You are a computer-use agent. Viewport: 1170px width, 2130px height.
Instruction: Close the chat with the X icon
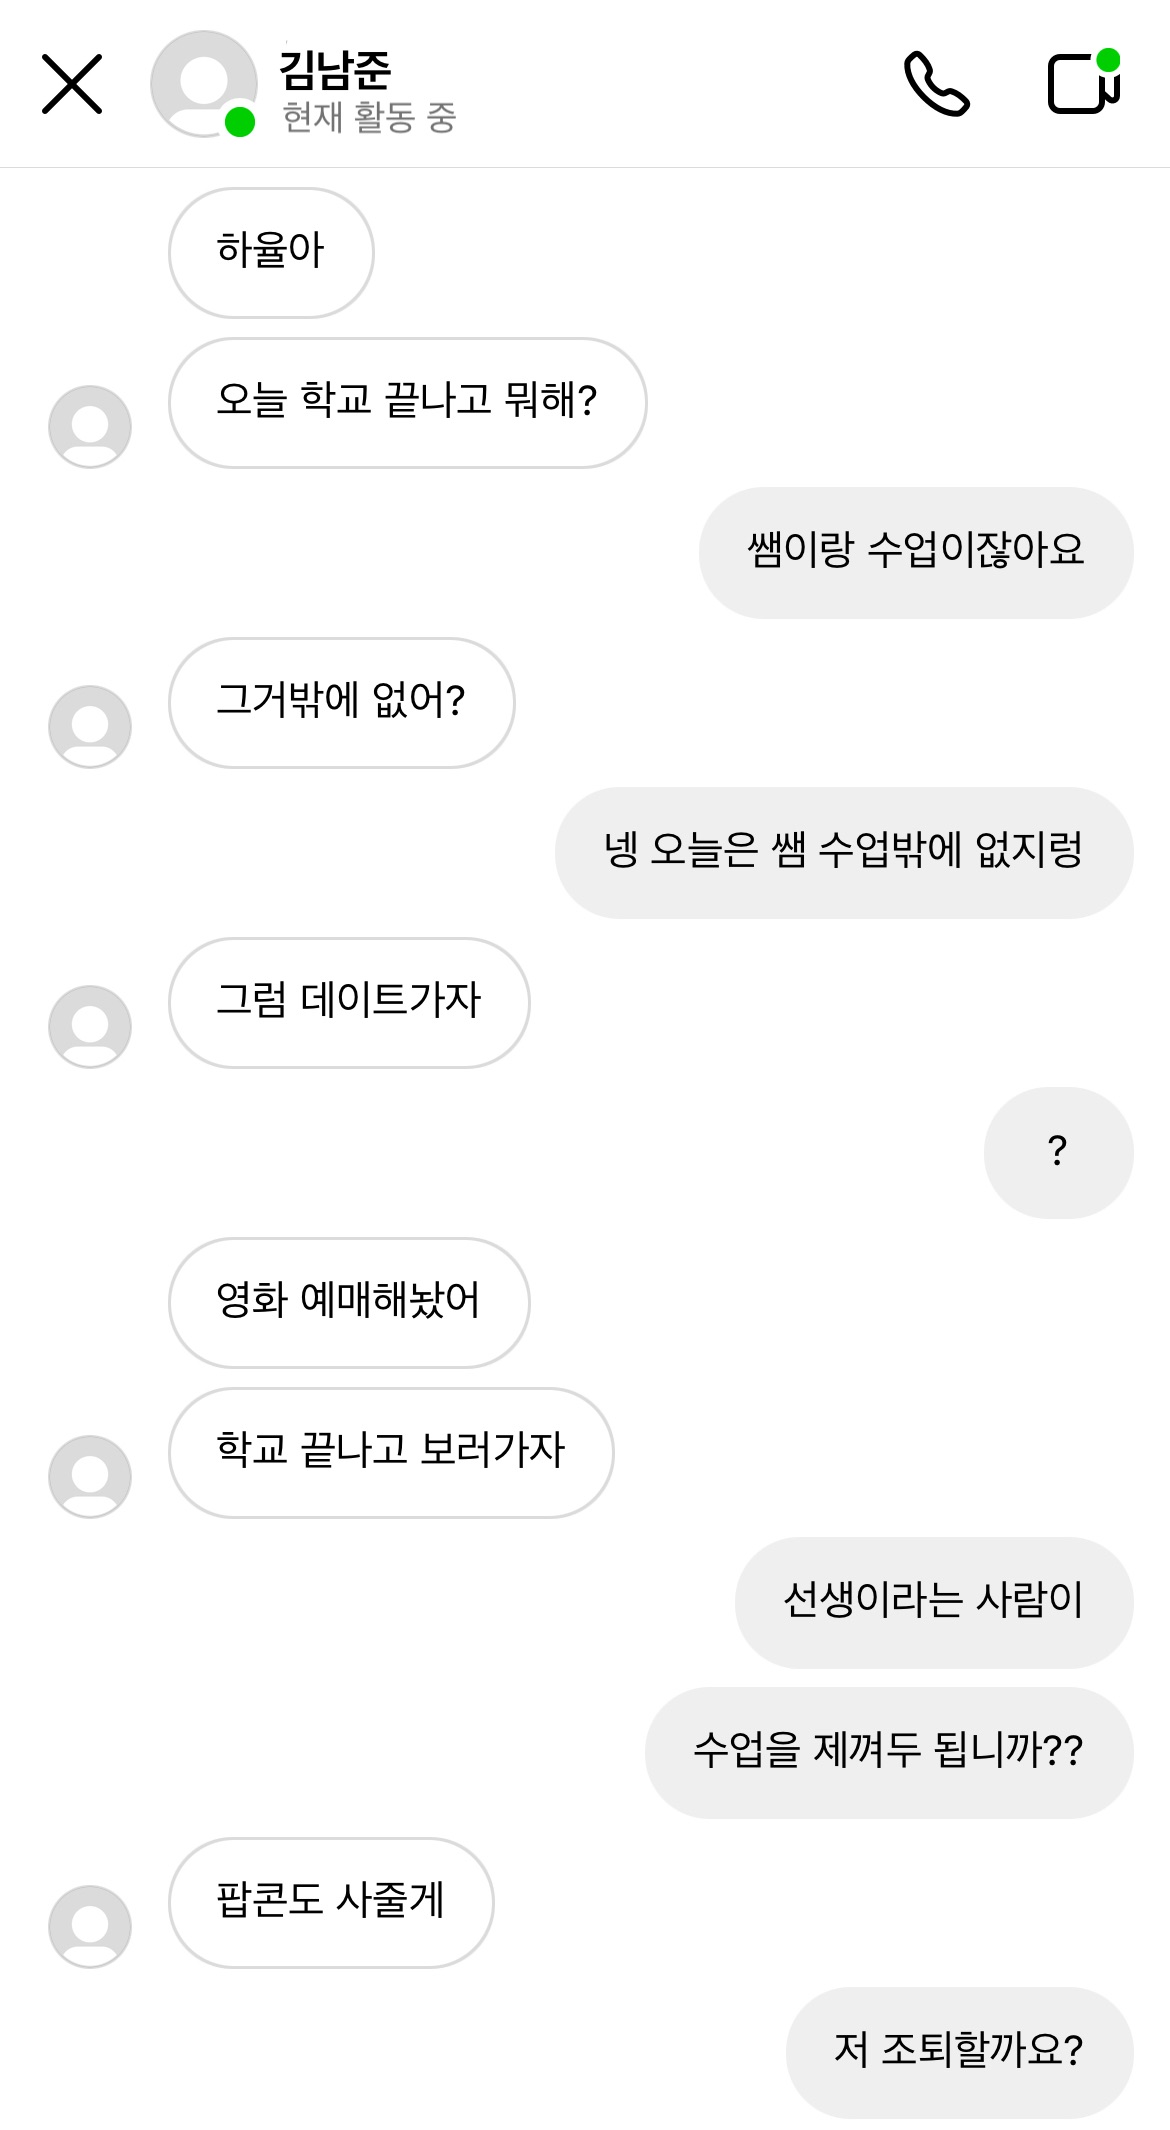click(72, 84)
